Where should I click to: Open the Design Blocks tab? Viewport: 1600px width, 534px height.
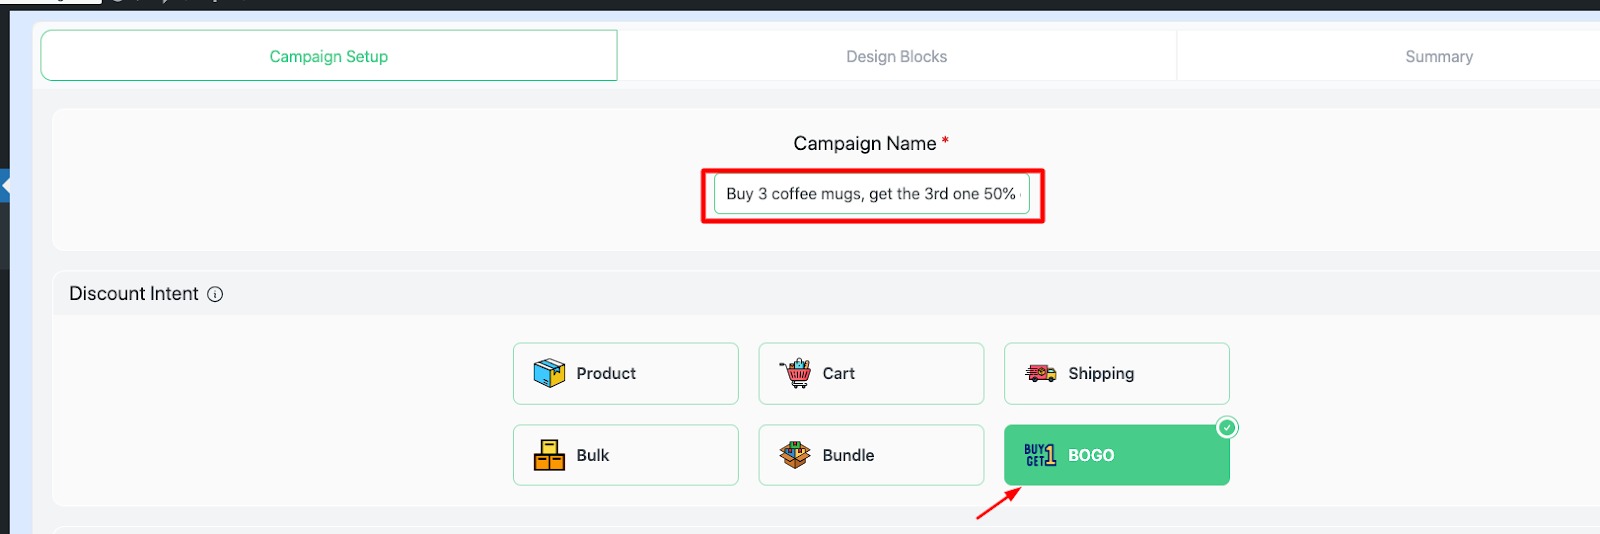pyautogui.click(x=897, y=56)
